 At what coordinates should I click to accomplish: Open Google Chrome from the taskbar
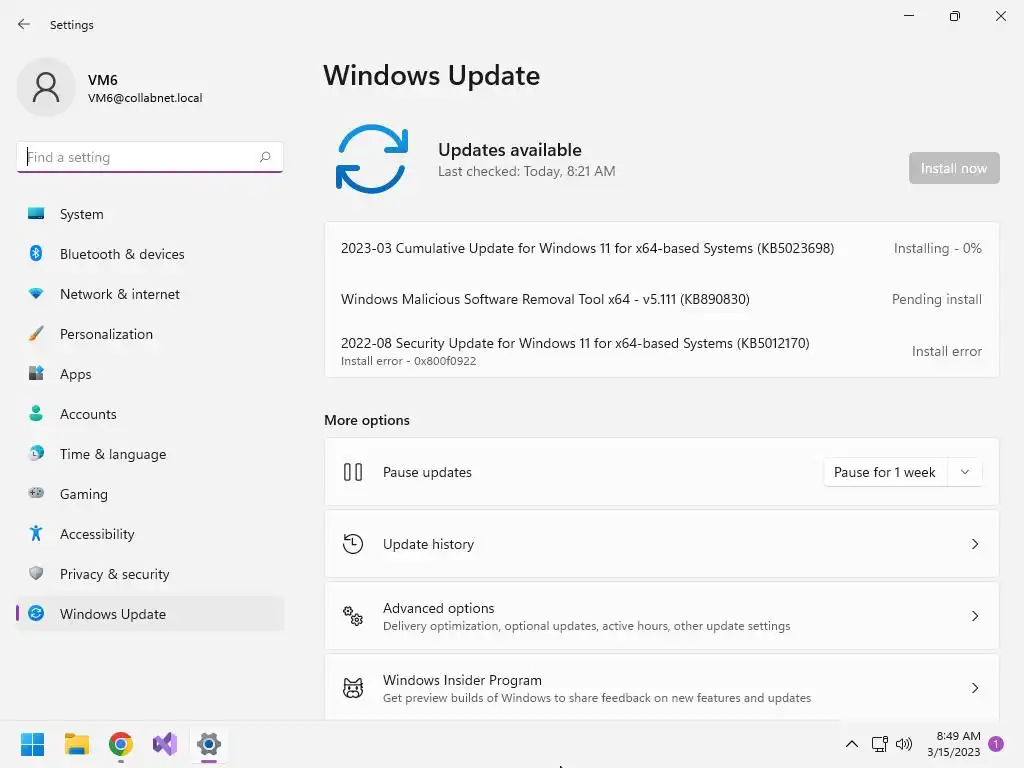click(x=121, y=744)
